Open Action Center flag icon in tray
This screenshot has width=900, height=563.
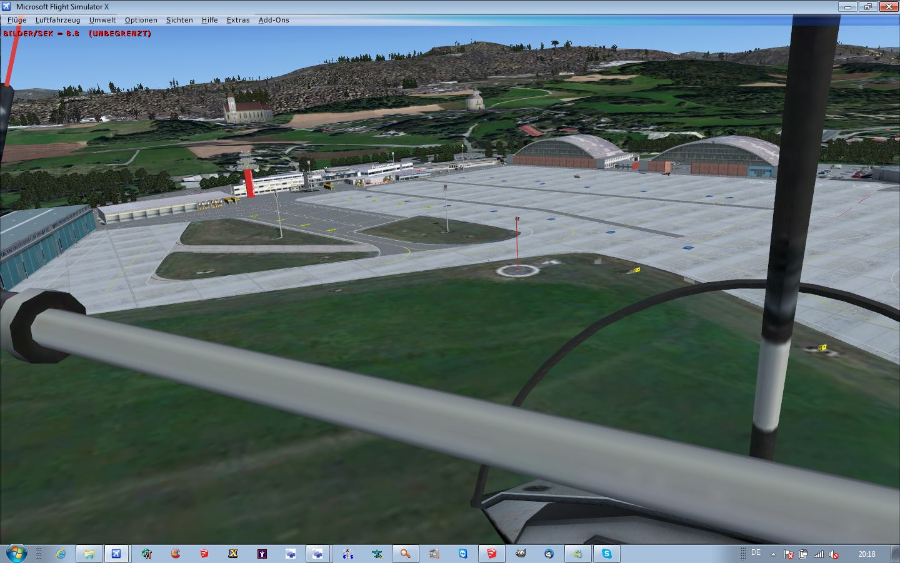789,554
